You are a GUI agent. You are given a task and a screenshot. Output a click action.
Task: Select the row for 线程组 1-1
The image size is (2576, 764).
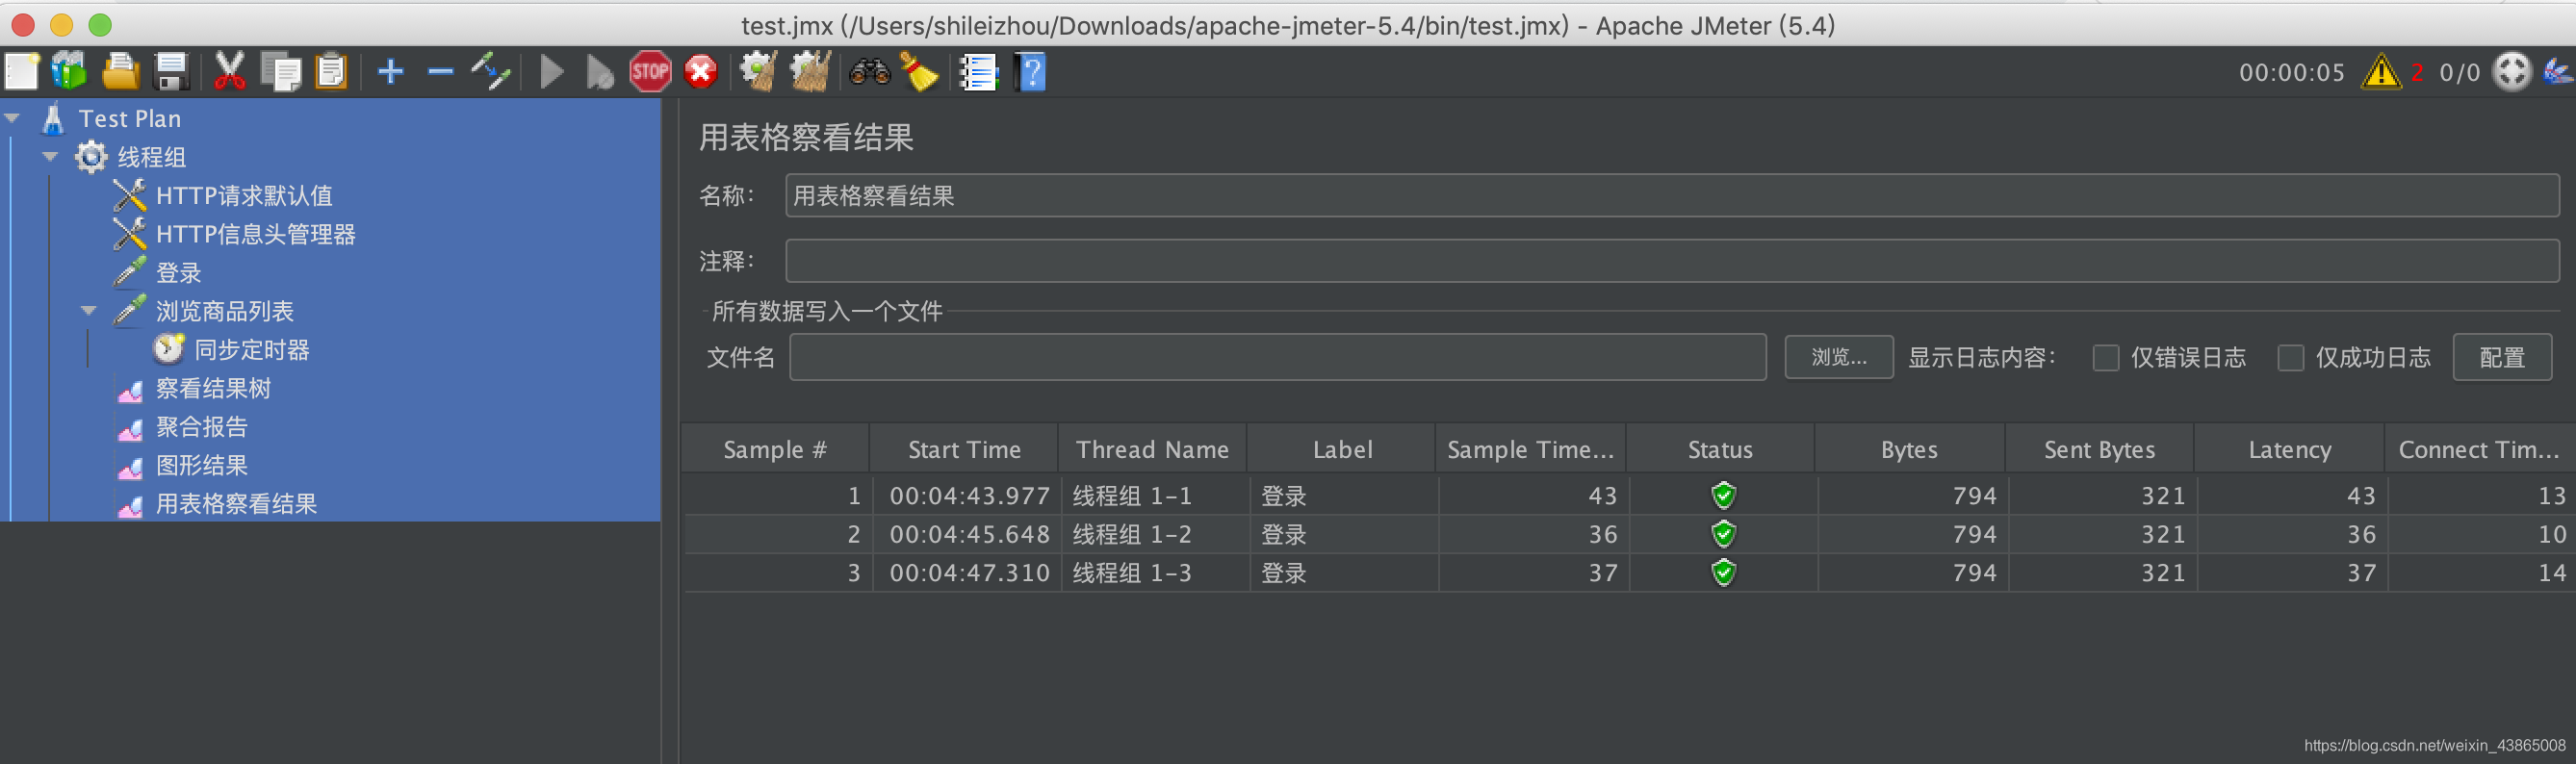tap(1629, 496)
